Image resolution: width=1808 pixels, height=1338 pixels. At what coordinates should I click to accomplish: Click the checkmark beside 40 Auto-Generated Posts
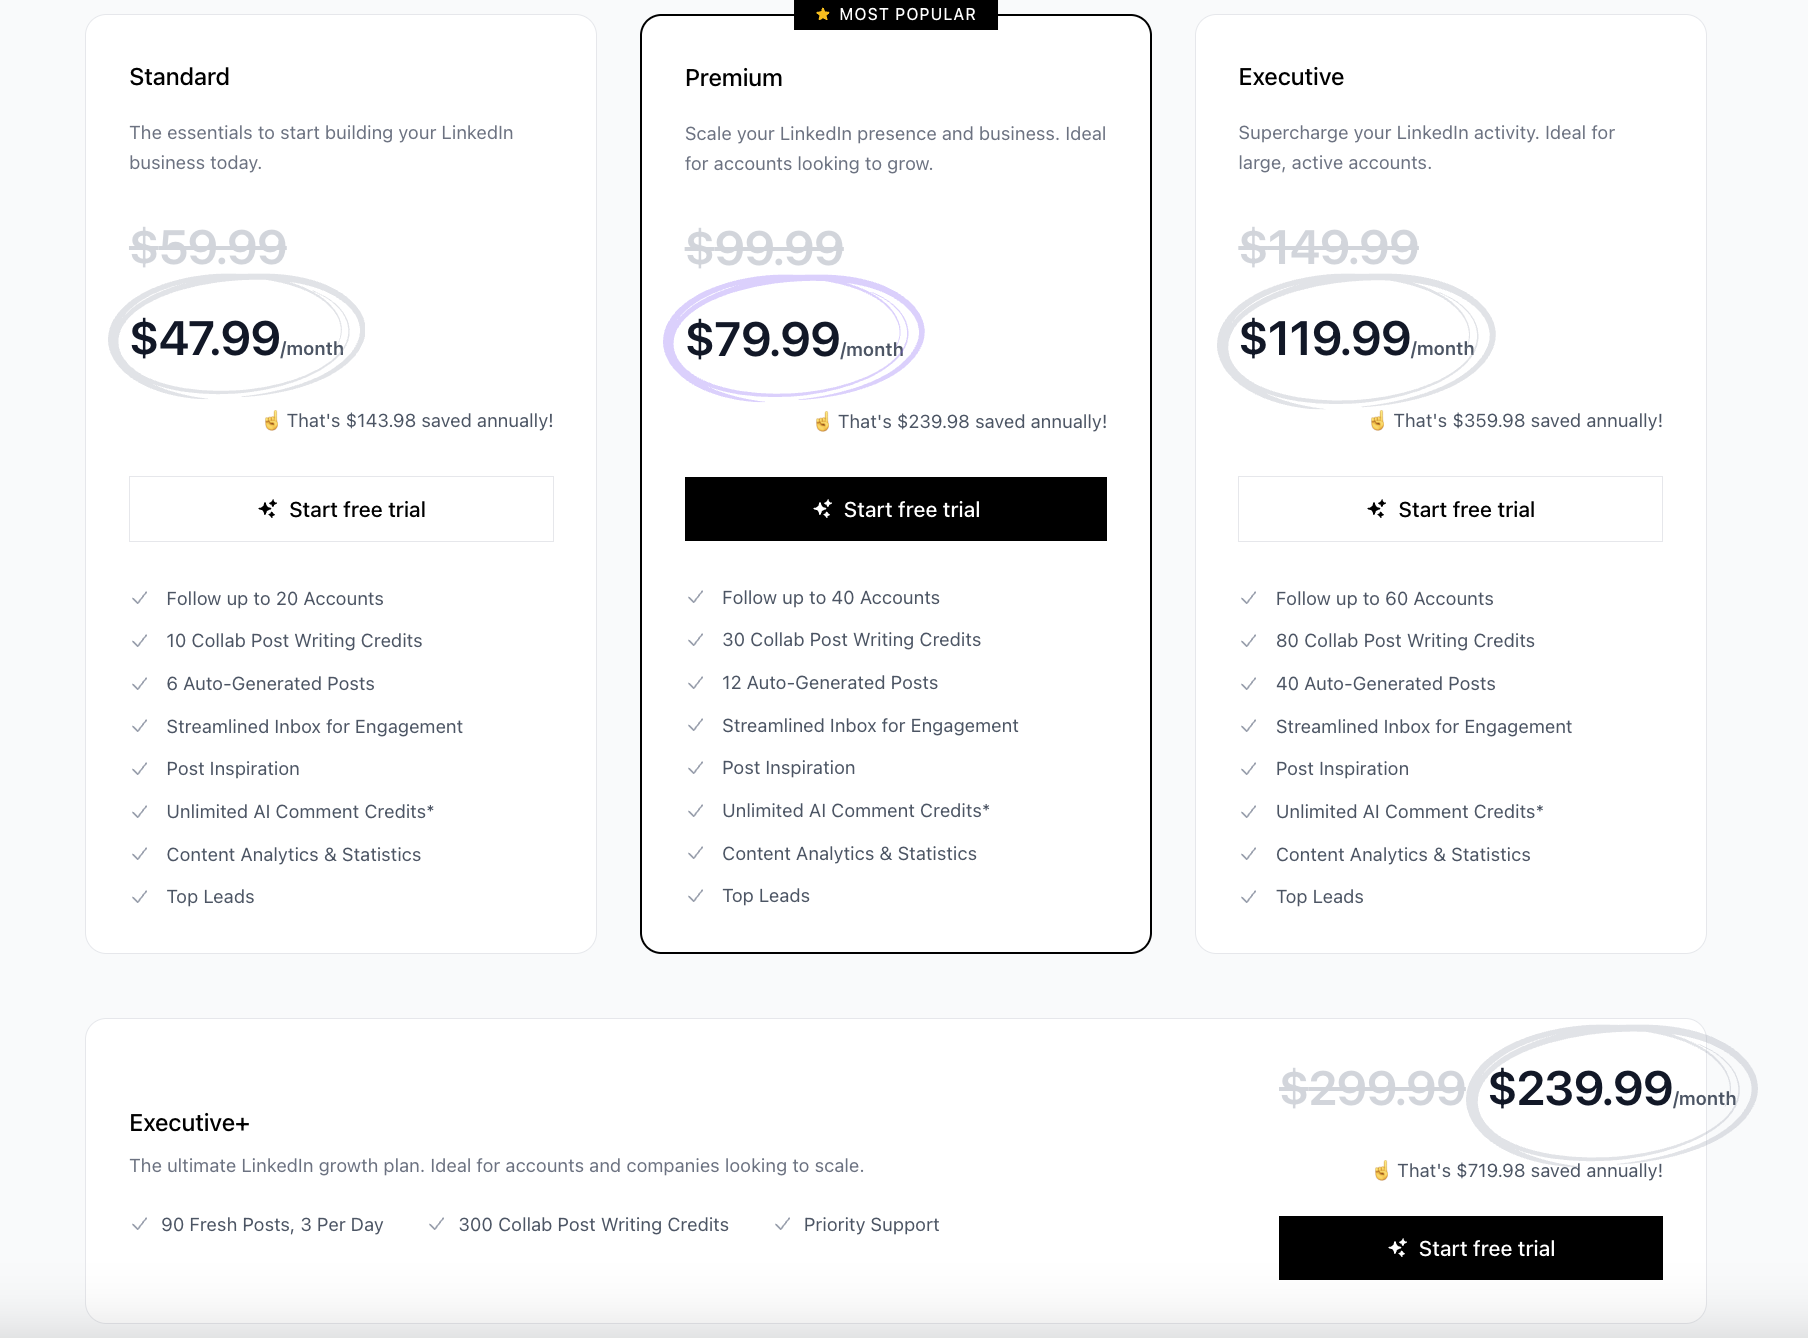(x=1249, y=683)
